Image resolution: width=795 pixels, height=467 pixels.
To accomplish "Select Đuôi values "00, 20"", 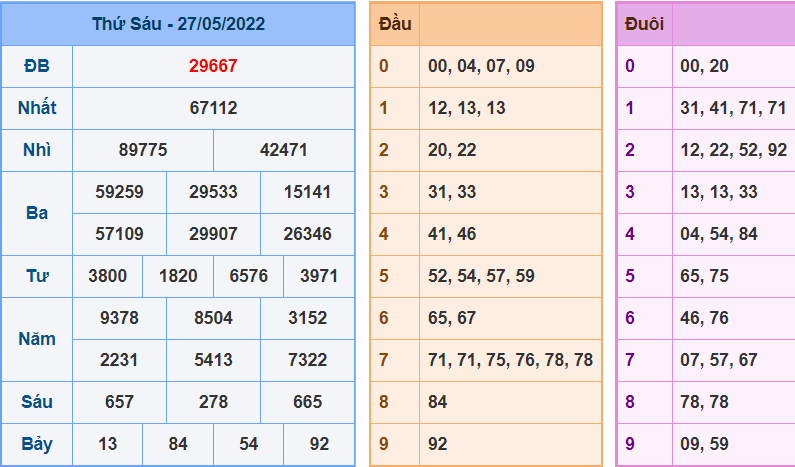I will click(x=704, y=66).
